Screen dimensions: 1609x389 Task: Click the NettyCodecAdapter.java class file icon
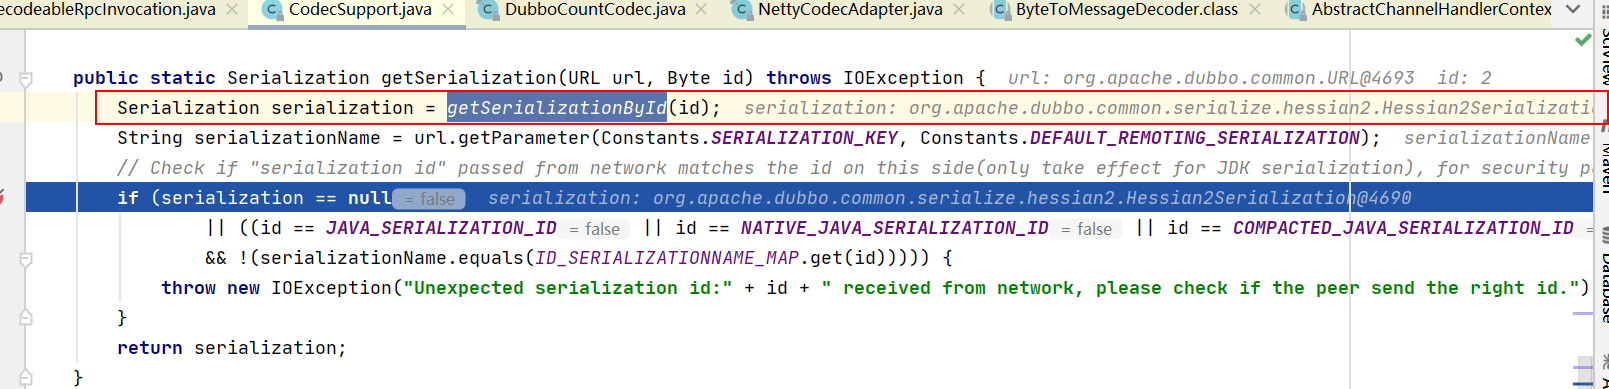point(741,10)
